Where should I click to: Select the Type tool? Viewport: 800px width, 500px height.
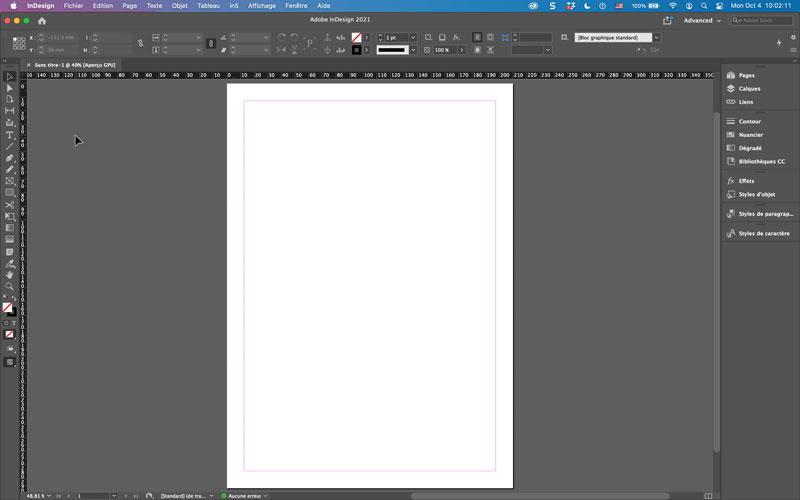10,135
